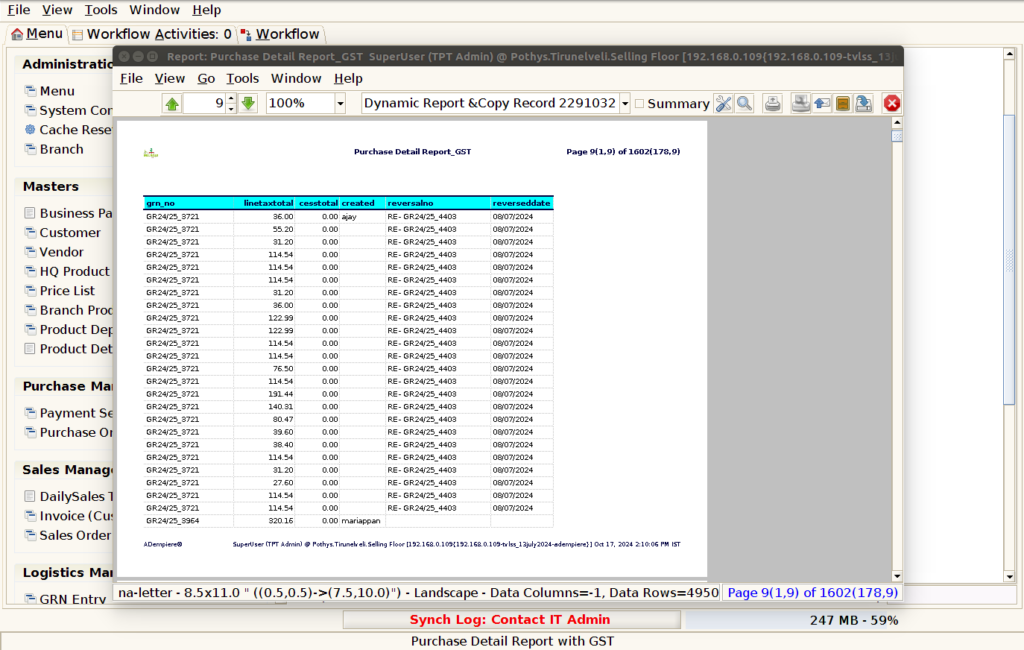Click the memory 247 MB - 59% indicator

[x=854, y=620]
